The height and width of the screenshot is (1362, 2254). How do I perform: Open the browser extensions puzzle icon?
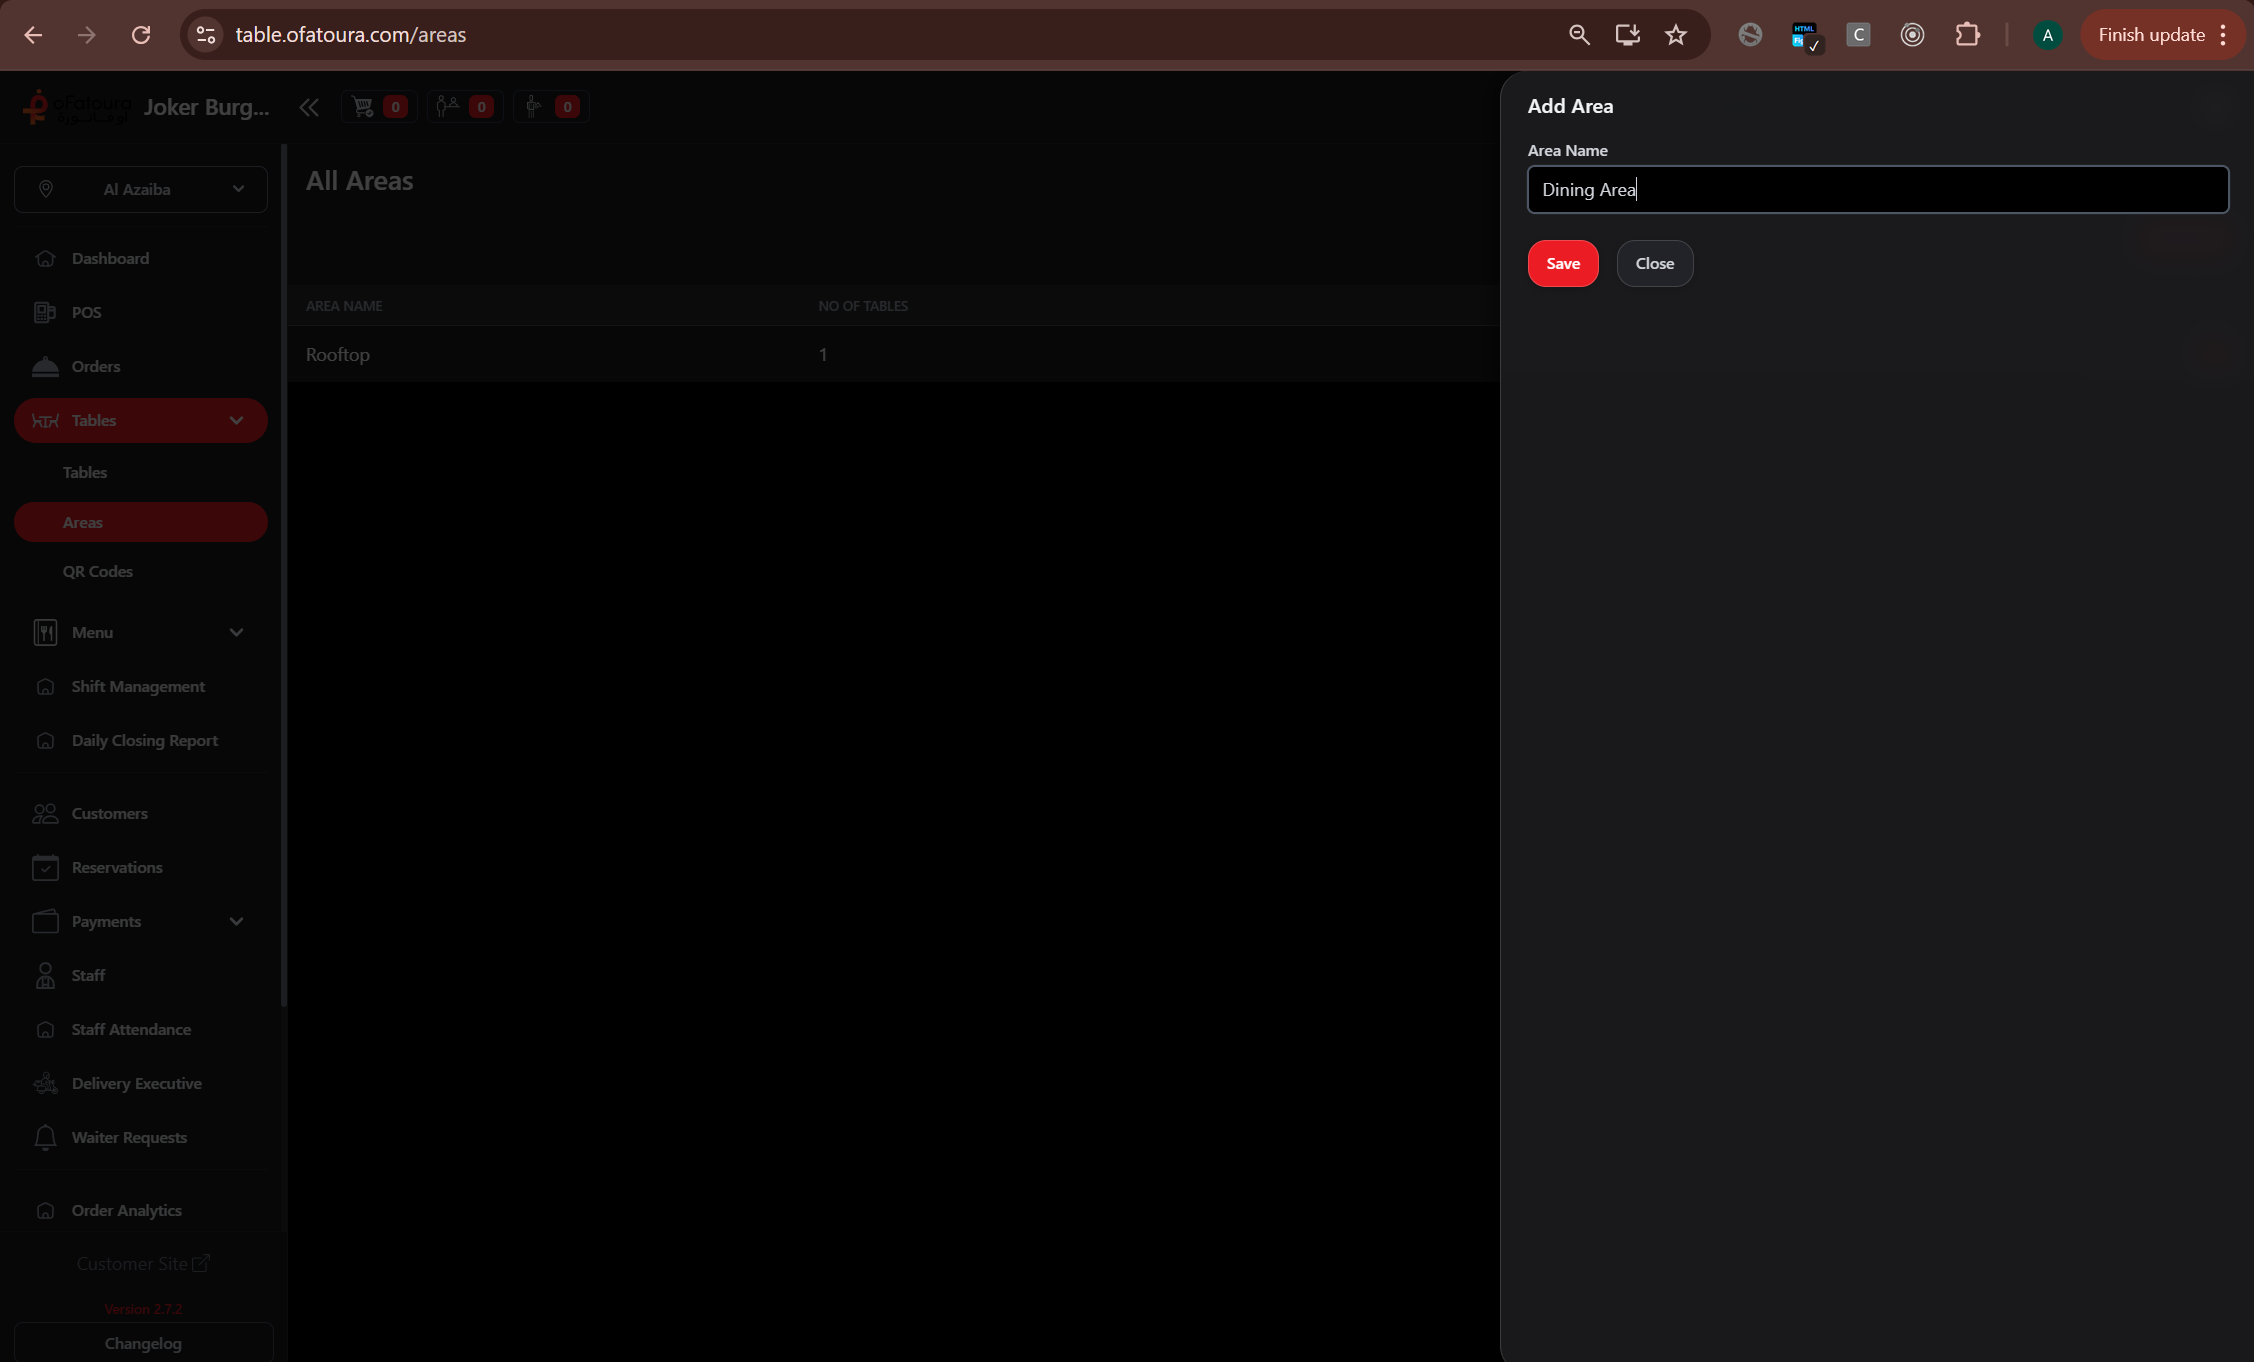[x=1967, y=35]
